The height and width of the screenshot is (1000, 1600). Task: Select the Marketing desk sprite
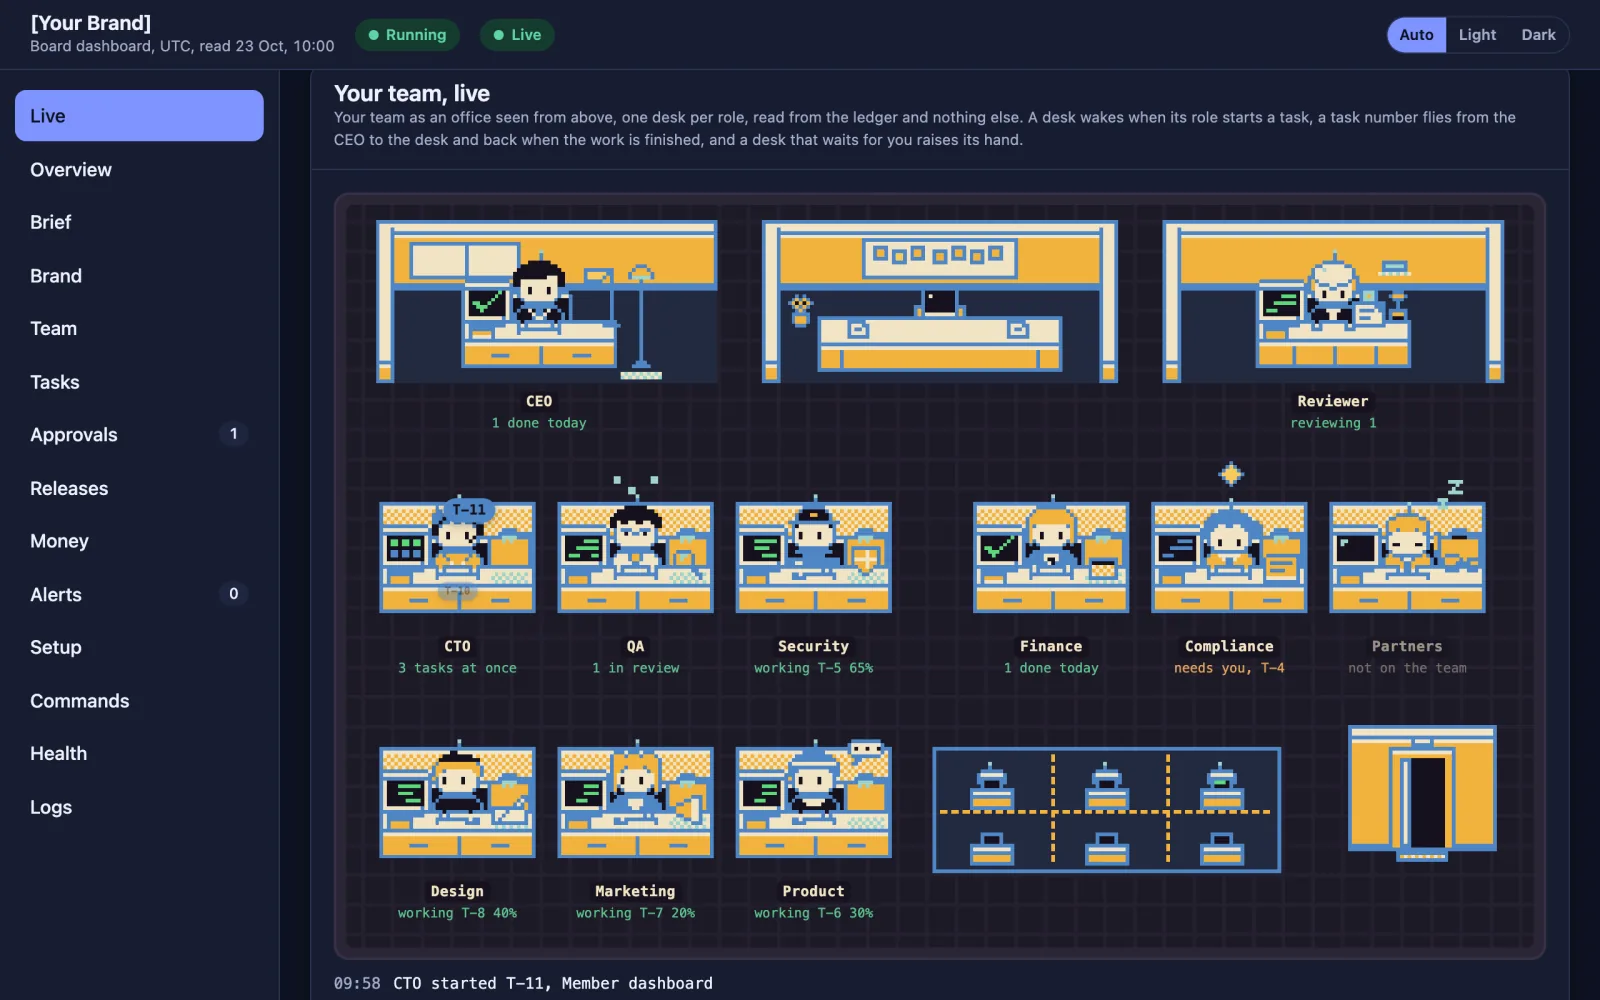635,802
